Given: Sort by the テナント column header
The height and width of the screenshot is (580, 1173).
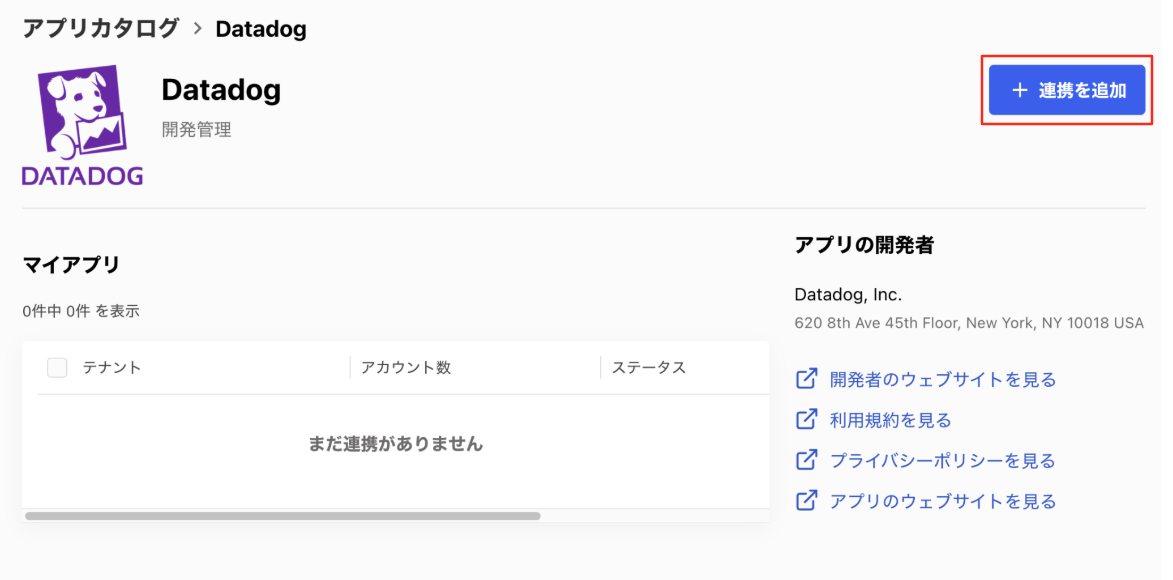Looking at the screenshot, I should click(111, 367).
